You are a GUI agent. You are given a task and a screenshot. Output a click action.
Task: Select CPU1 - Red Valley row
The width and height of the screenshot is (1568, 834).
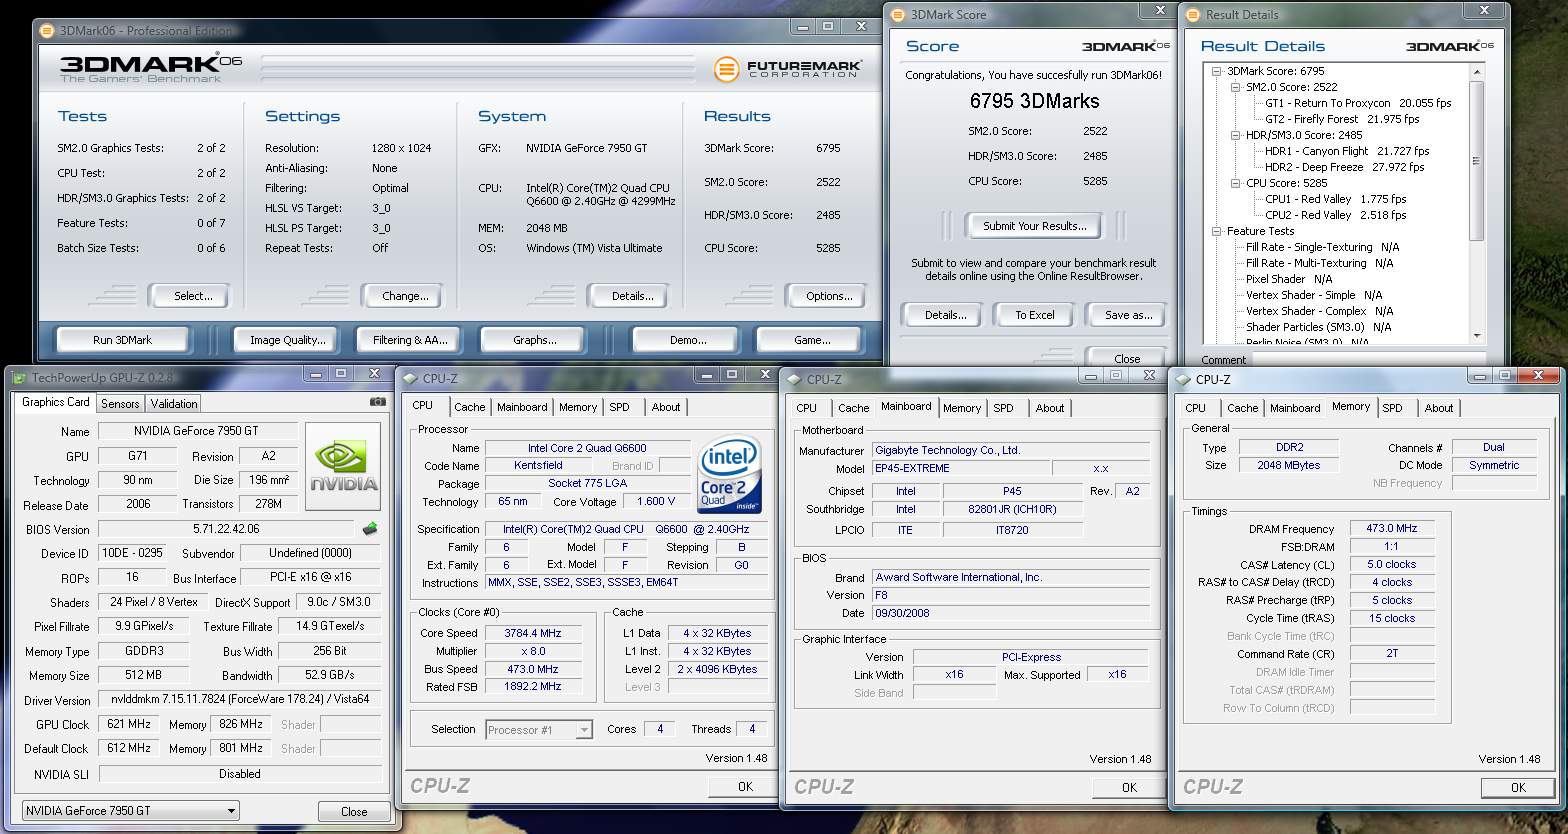click(x=1335, y=199)
